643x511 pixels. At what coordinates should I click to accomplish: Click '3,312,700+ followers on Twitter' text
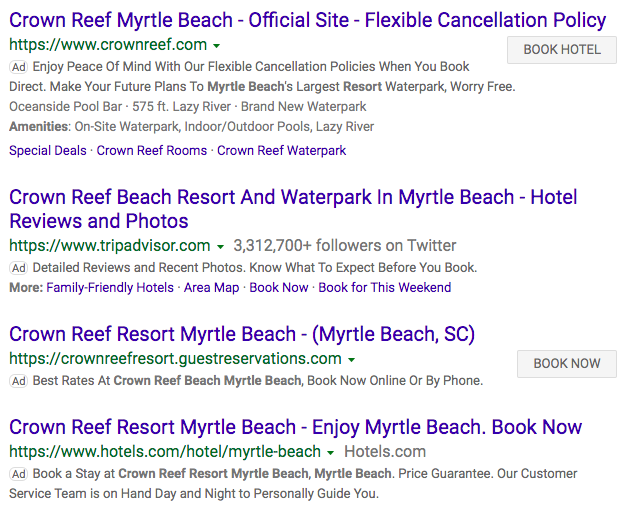click(345, 245)
